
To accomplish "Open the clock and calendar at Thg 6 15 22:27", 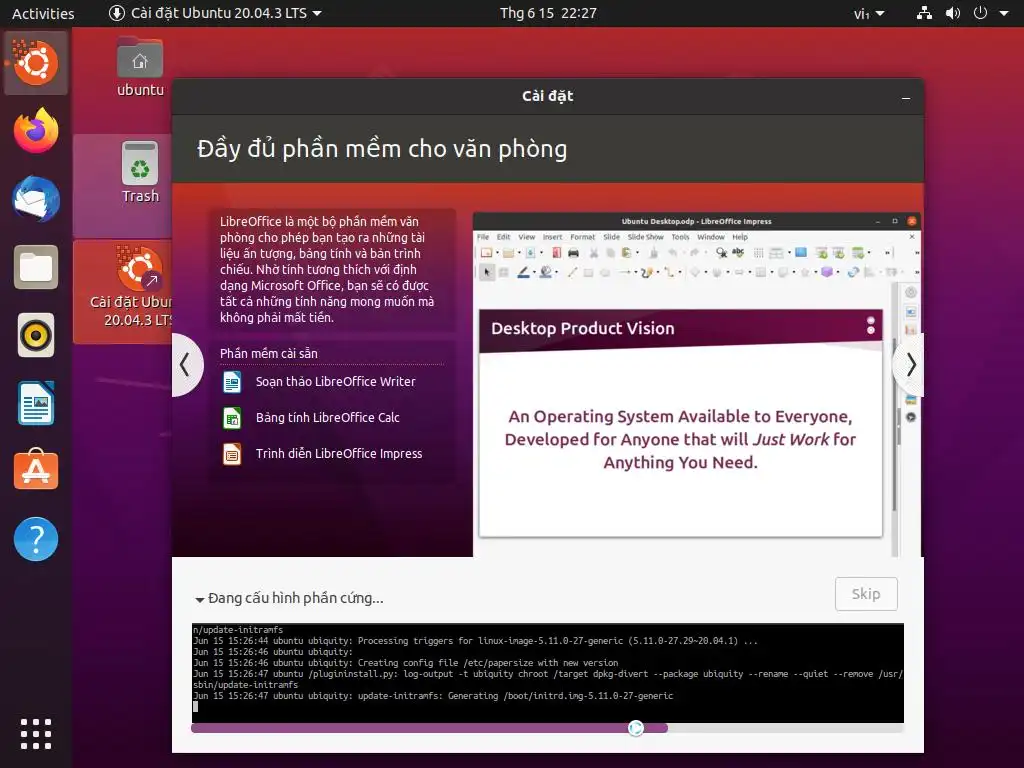I will click(548, 13).
